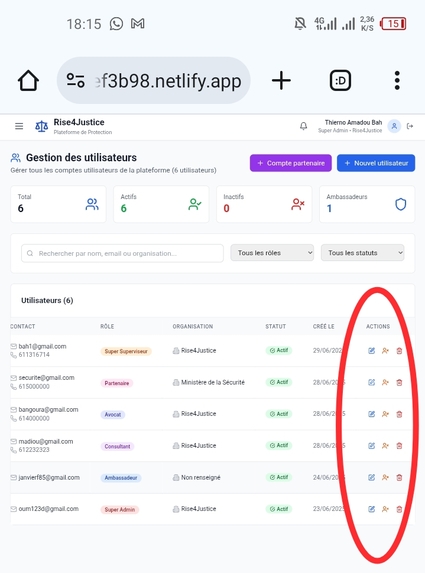Screen dimensions: 425x573
Task: Delete user madiou@gmail.com
Action: coord(399,446)
